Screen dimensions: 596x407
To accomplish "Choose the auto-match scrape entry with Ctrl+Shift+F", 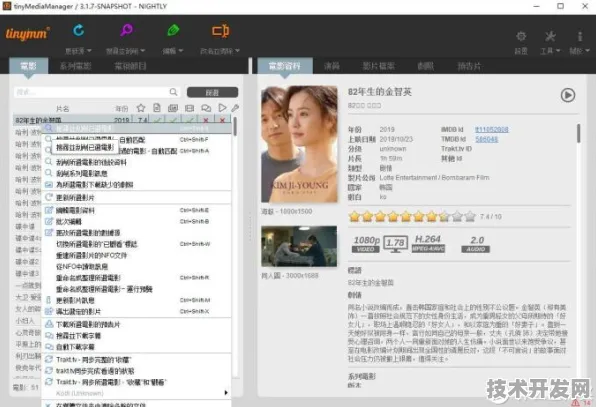I will click(x=137, y=139).
